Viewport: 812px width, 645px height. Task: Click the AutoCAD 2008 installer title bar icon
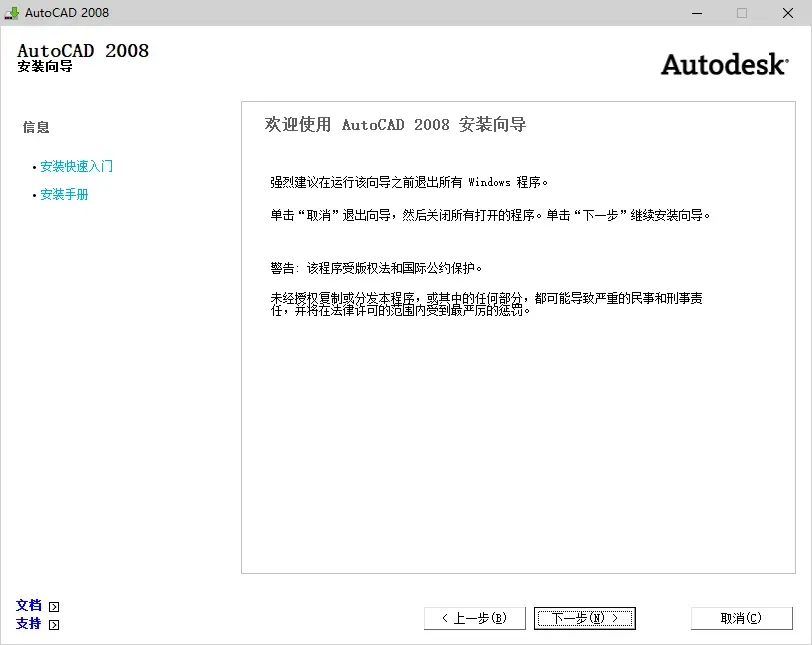click(11, 13)
